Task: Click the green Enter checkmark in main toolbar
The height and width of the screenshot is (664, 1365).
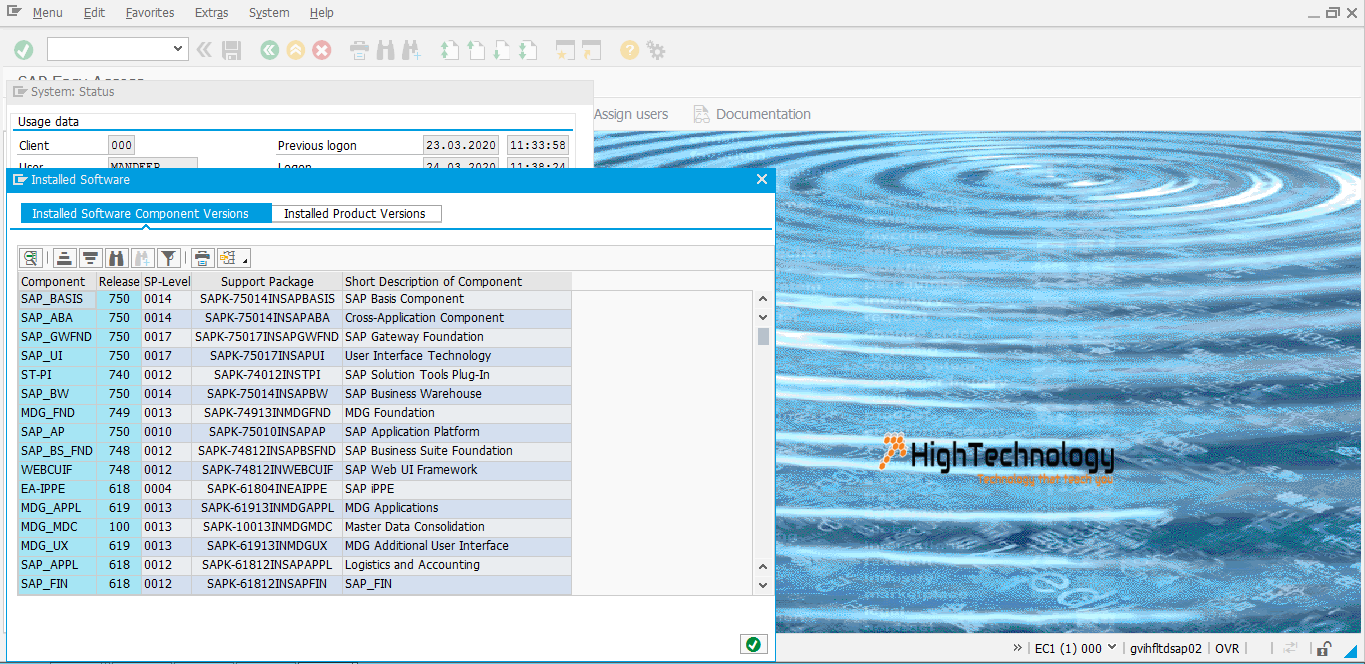Action: (24, 50)
